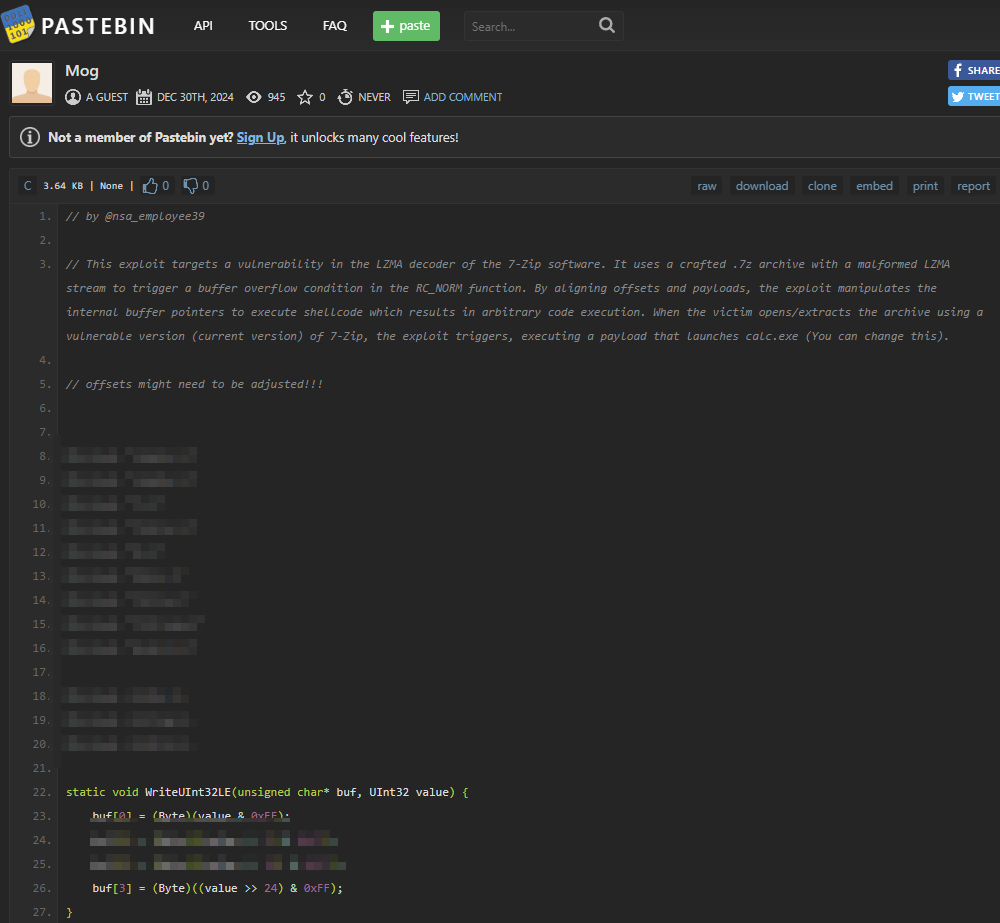Print the paste
Viewport: 1000px width, 923px height.
coord(925,186)
